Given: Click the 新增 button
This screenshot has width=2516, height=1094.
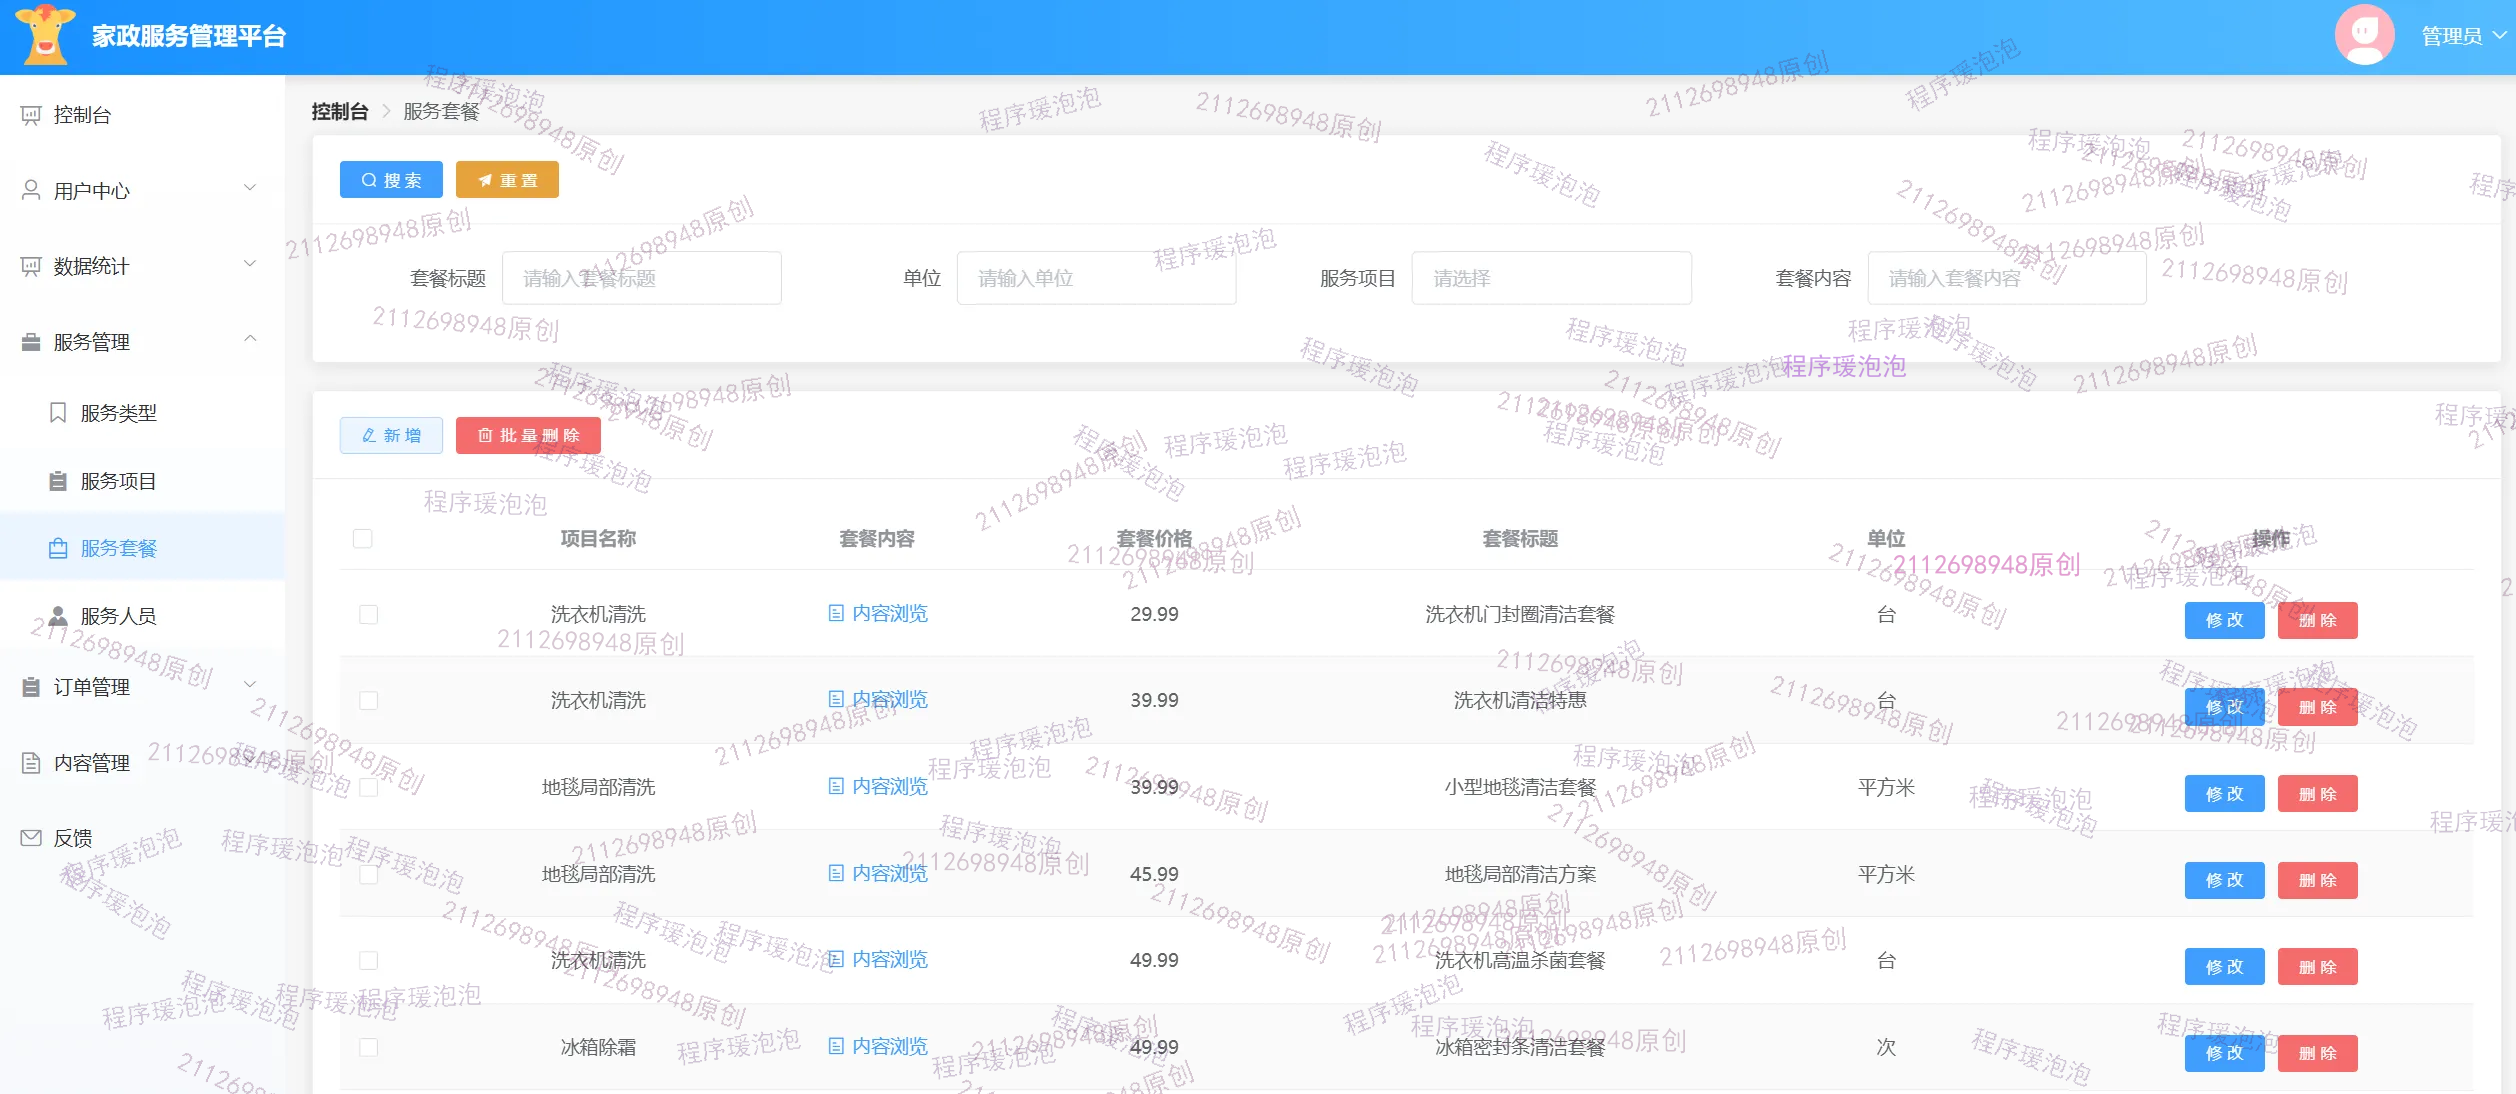Looking at the screenshot, I should pyautogui.click(x=391, y=436).
